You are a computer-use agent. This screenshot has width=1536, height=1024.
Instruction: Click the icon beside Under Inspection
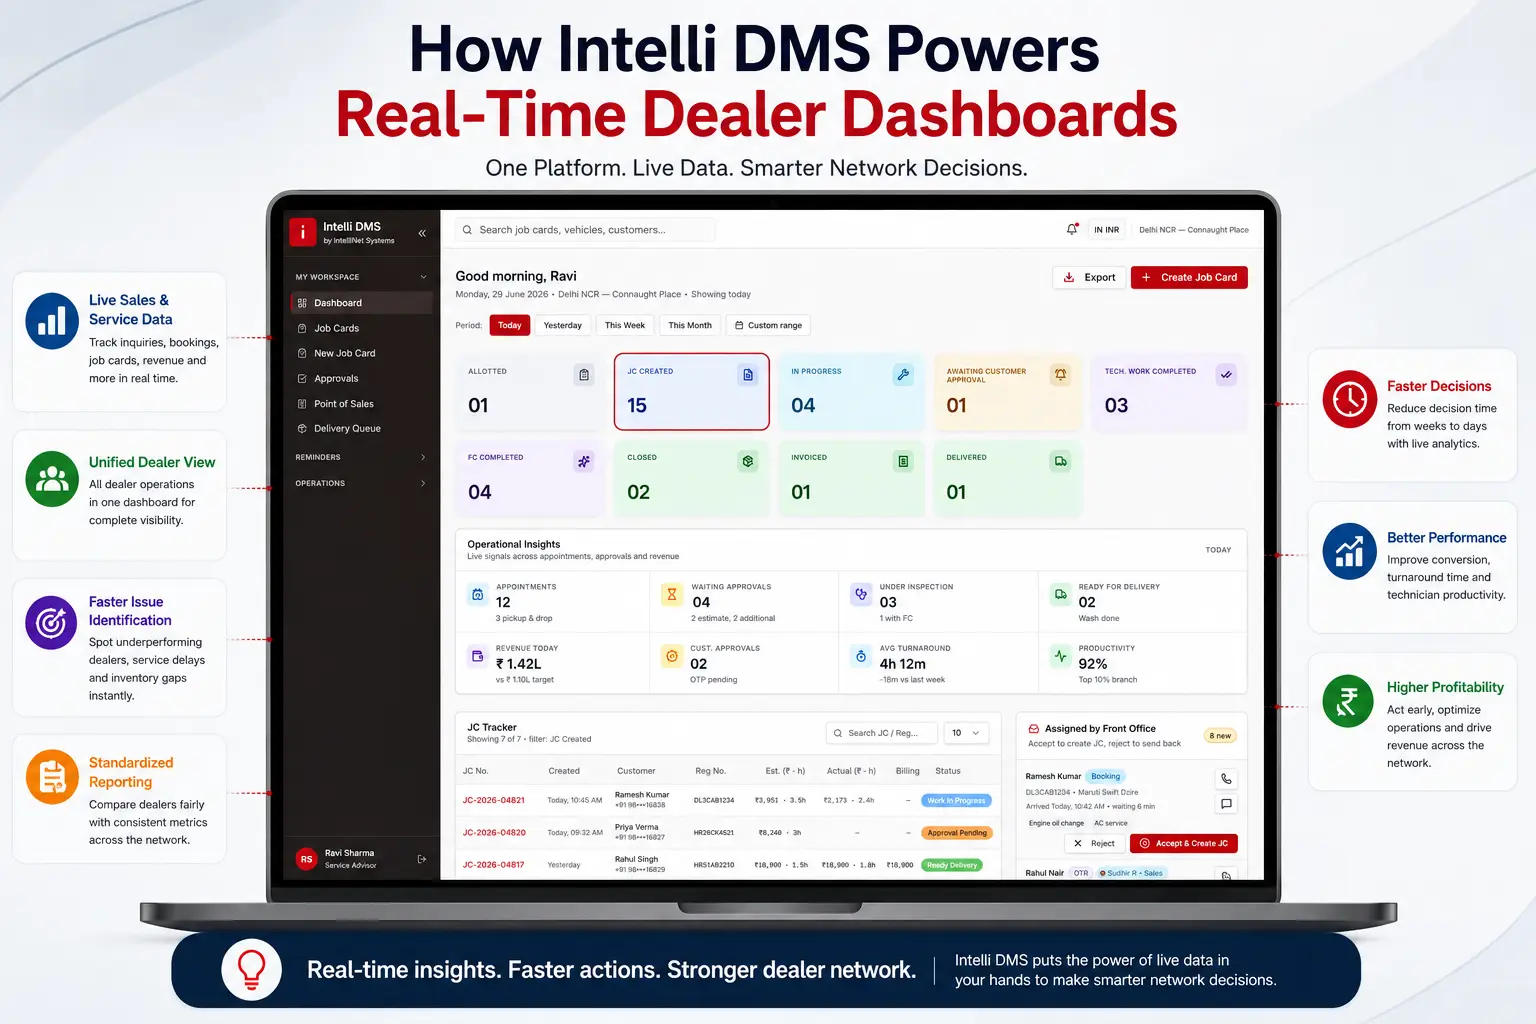tap(861, 595)
